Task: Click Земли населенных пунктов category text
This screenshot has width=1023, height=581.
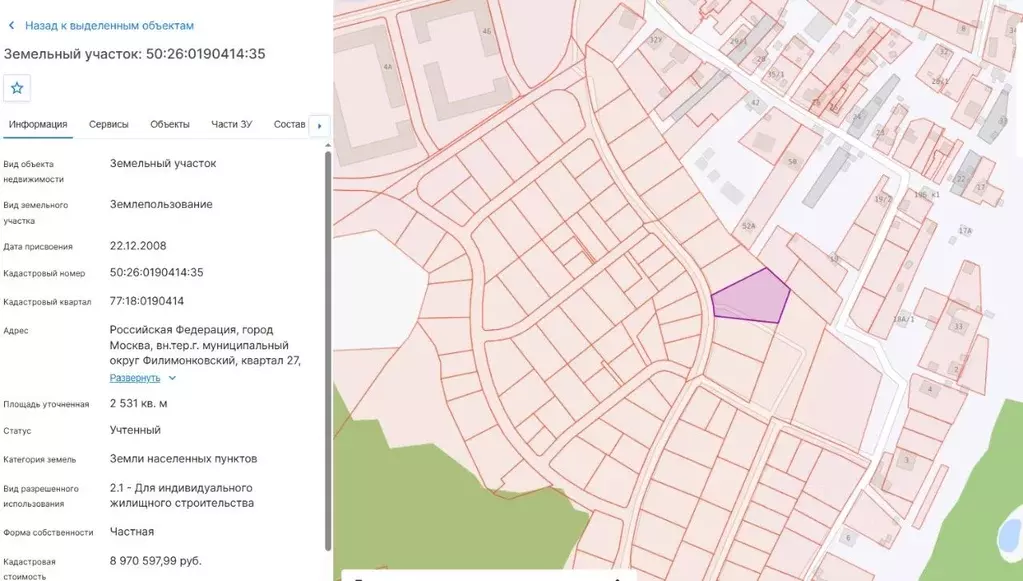Action: point(183,459)
